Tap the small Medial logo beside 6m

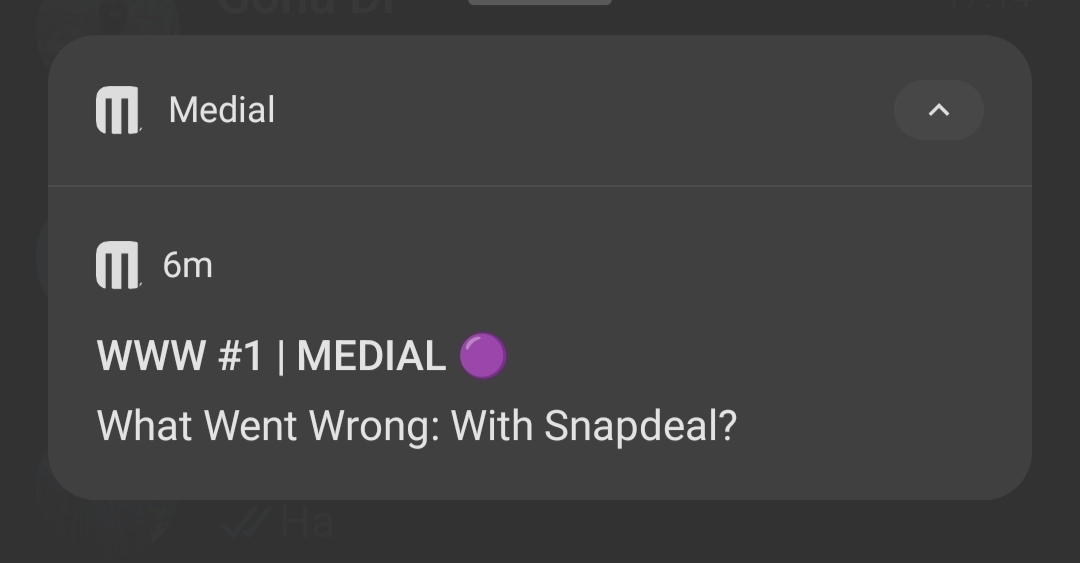click(118, 266)
